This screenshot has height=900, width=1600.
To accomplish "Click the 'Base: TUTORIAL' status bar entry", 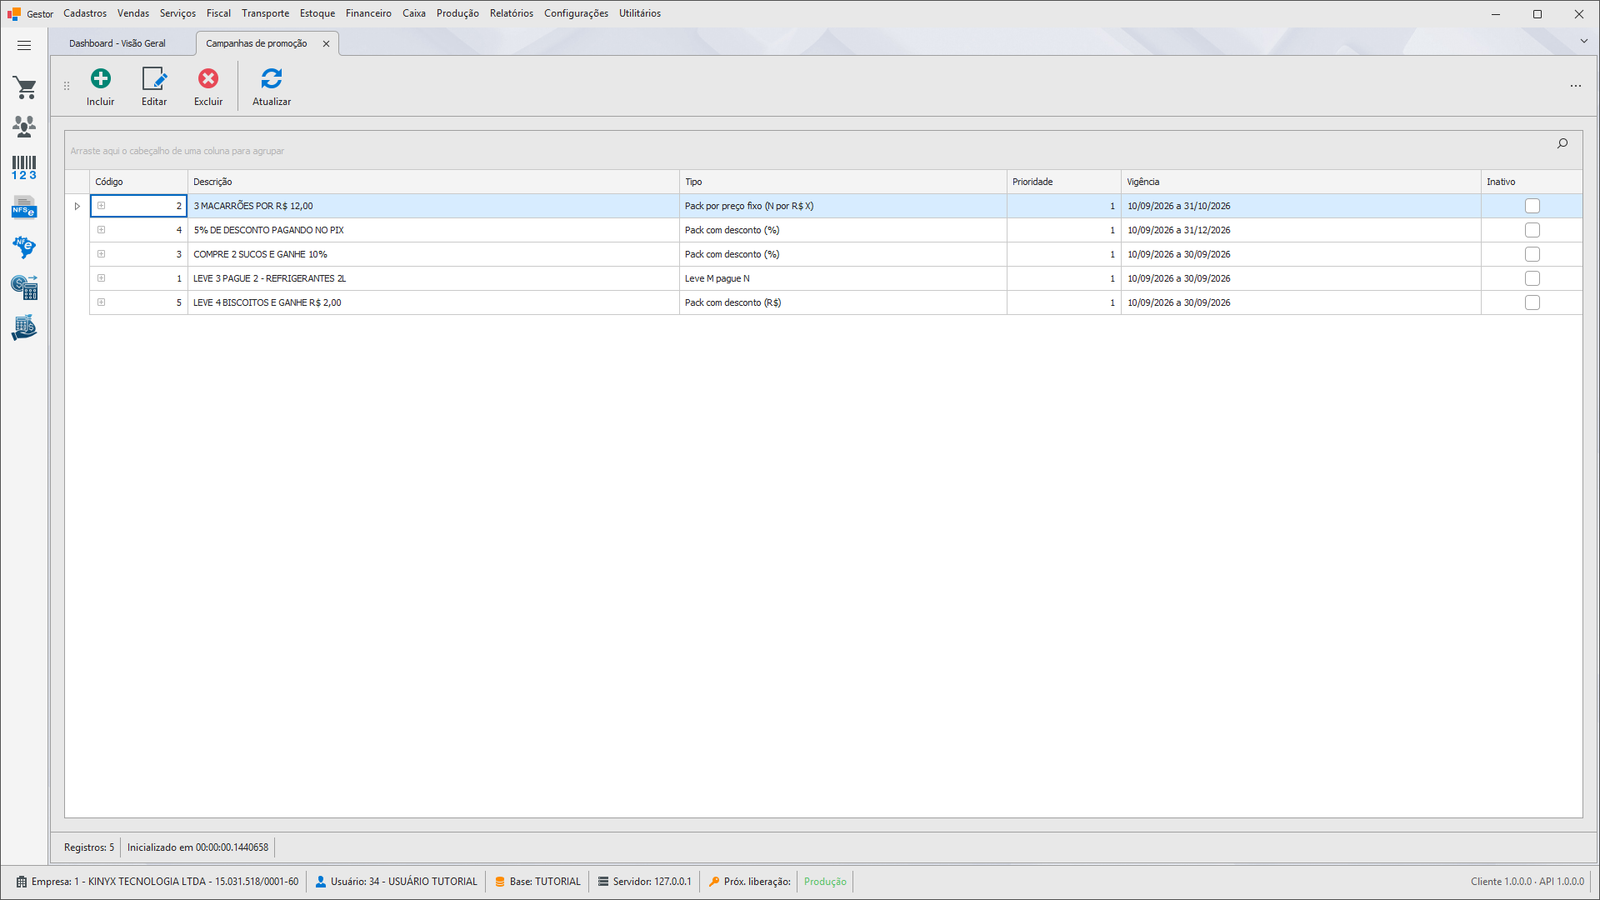I will pyautogui.click(x=538, y=882).
